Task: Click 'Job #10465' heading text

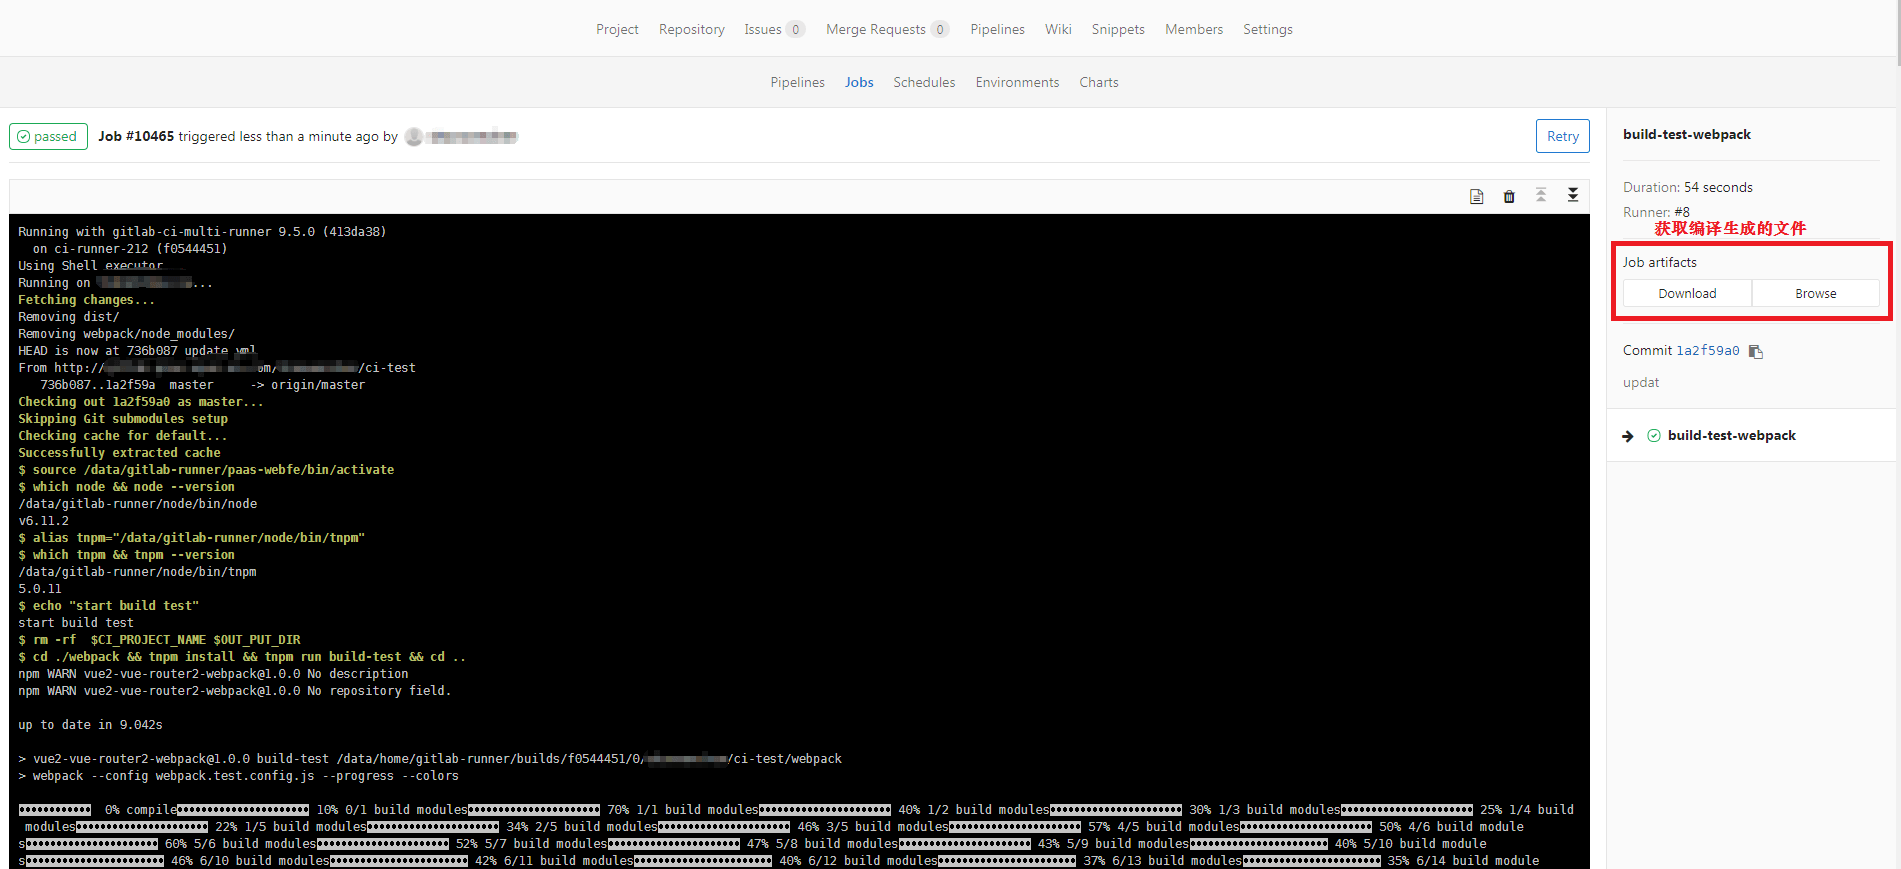Action: coord(136,136)
